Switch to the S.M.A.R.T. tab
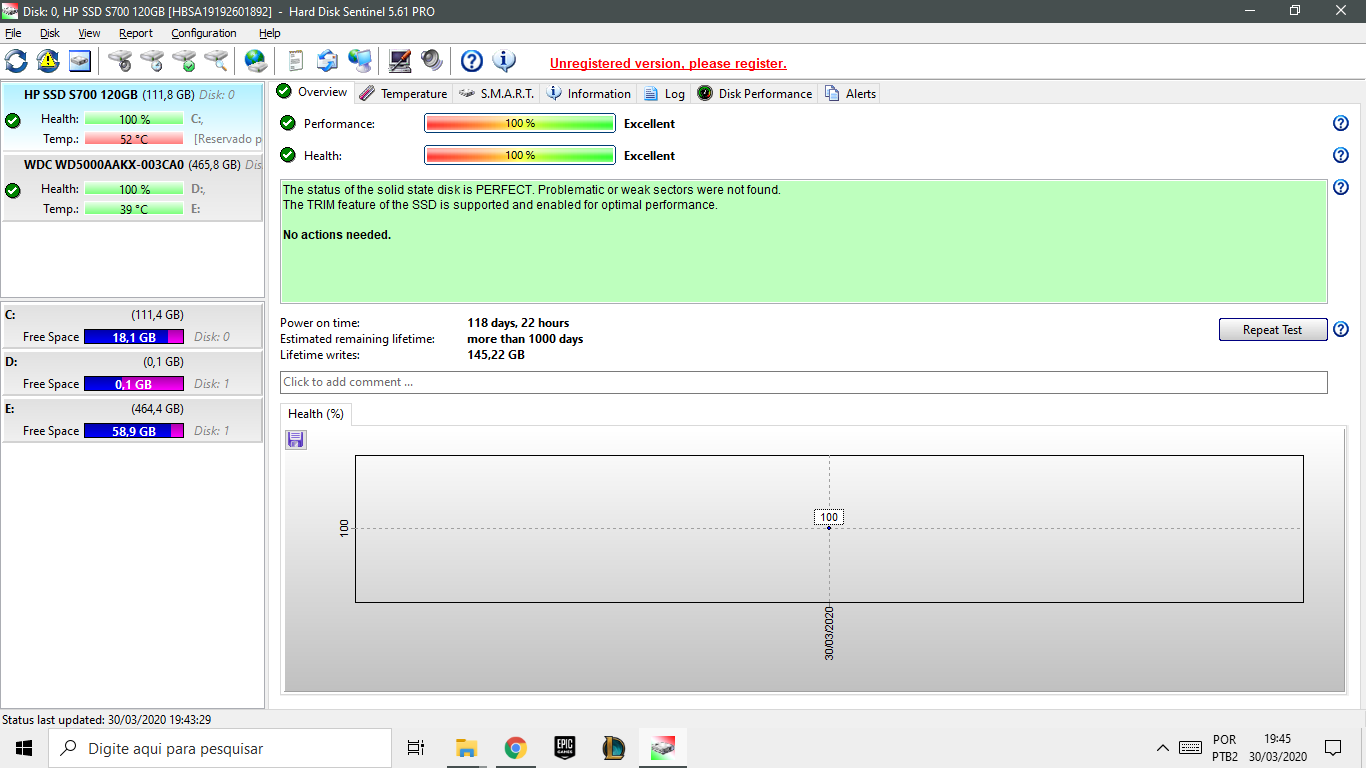 (497, 93)
